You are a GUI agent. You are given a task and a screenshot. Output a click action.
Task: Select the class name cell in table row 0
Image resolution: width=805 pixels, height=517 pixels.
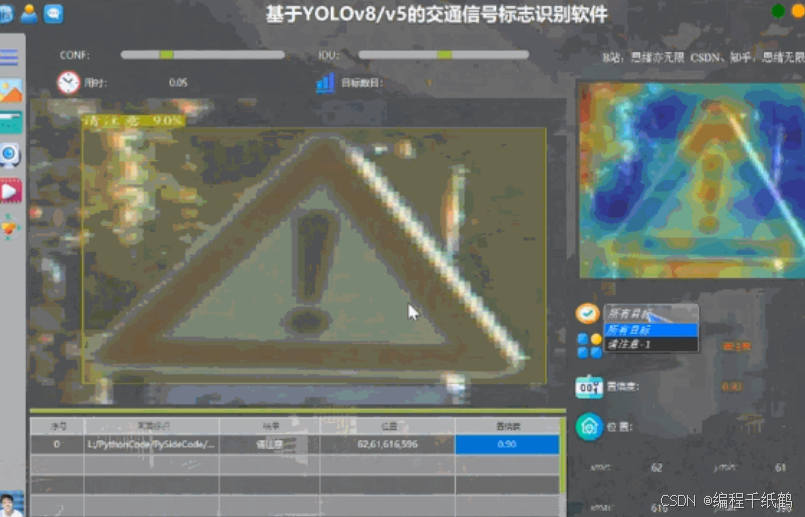(270, 444)
